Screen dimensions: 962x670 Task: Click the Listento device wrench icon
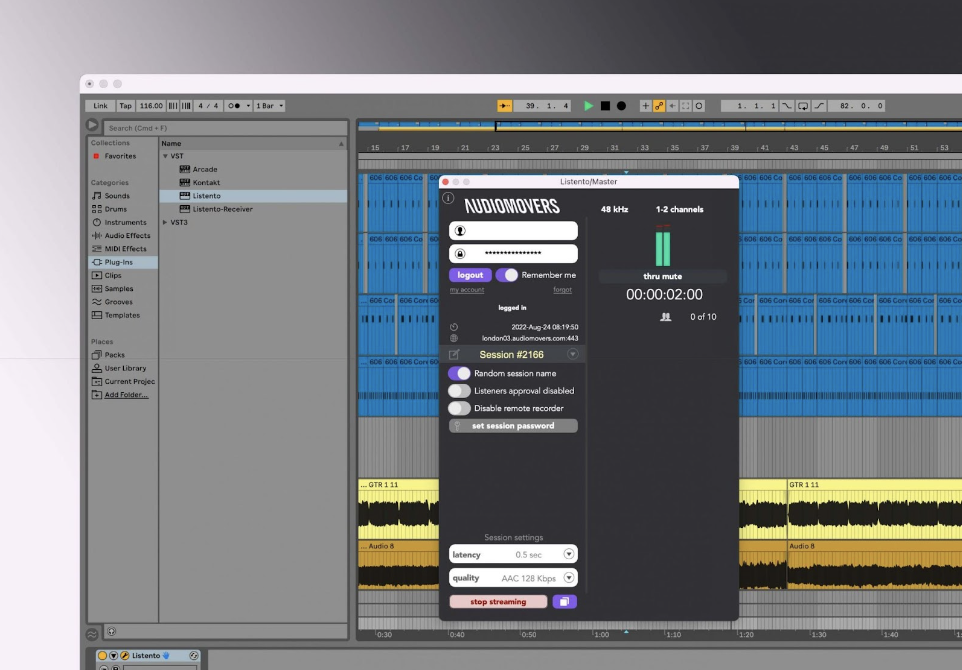(125, 656)
